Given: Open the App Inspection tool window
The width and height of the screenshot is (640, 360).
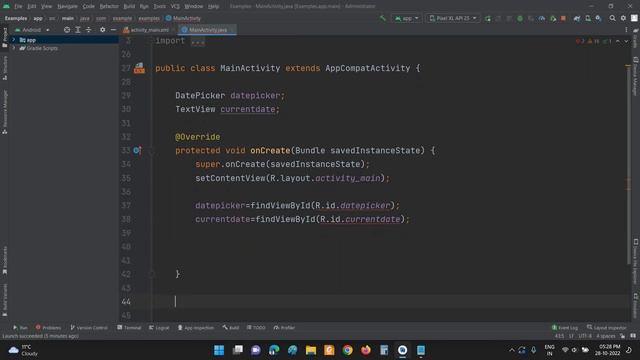Looking at the screenshot, I should pyautogui.click(x=196, y=327).
